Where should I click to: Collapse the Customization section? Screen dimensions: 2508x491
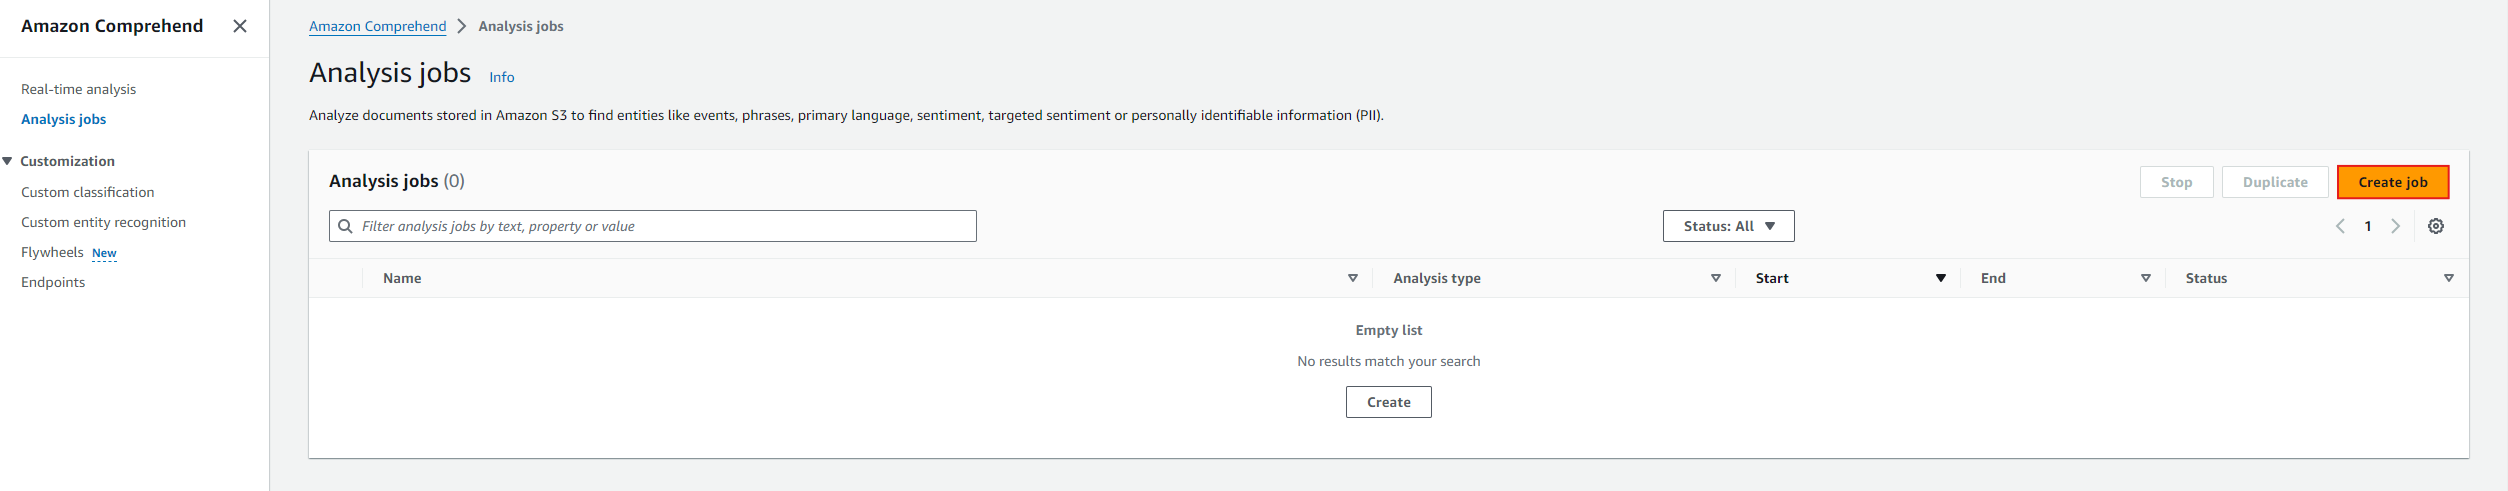(8, 161)
